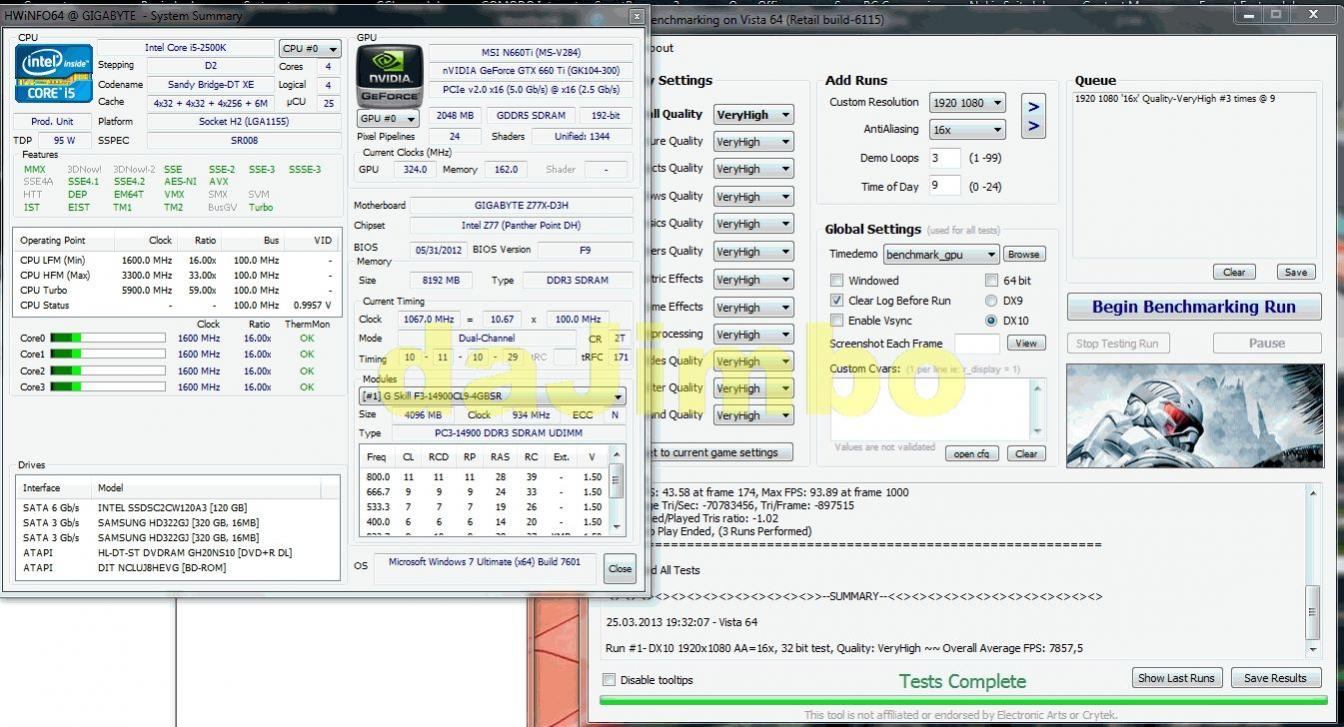Click the Save Results button
Viewport: 1344px width, 727px height.
pyautogui.click(x=1275, y=678)
